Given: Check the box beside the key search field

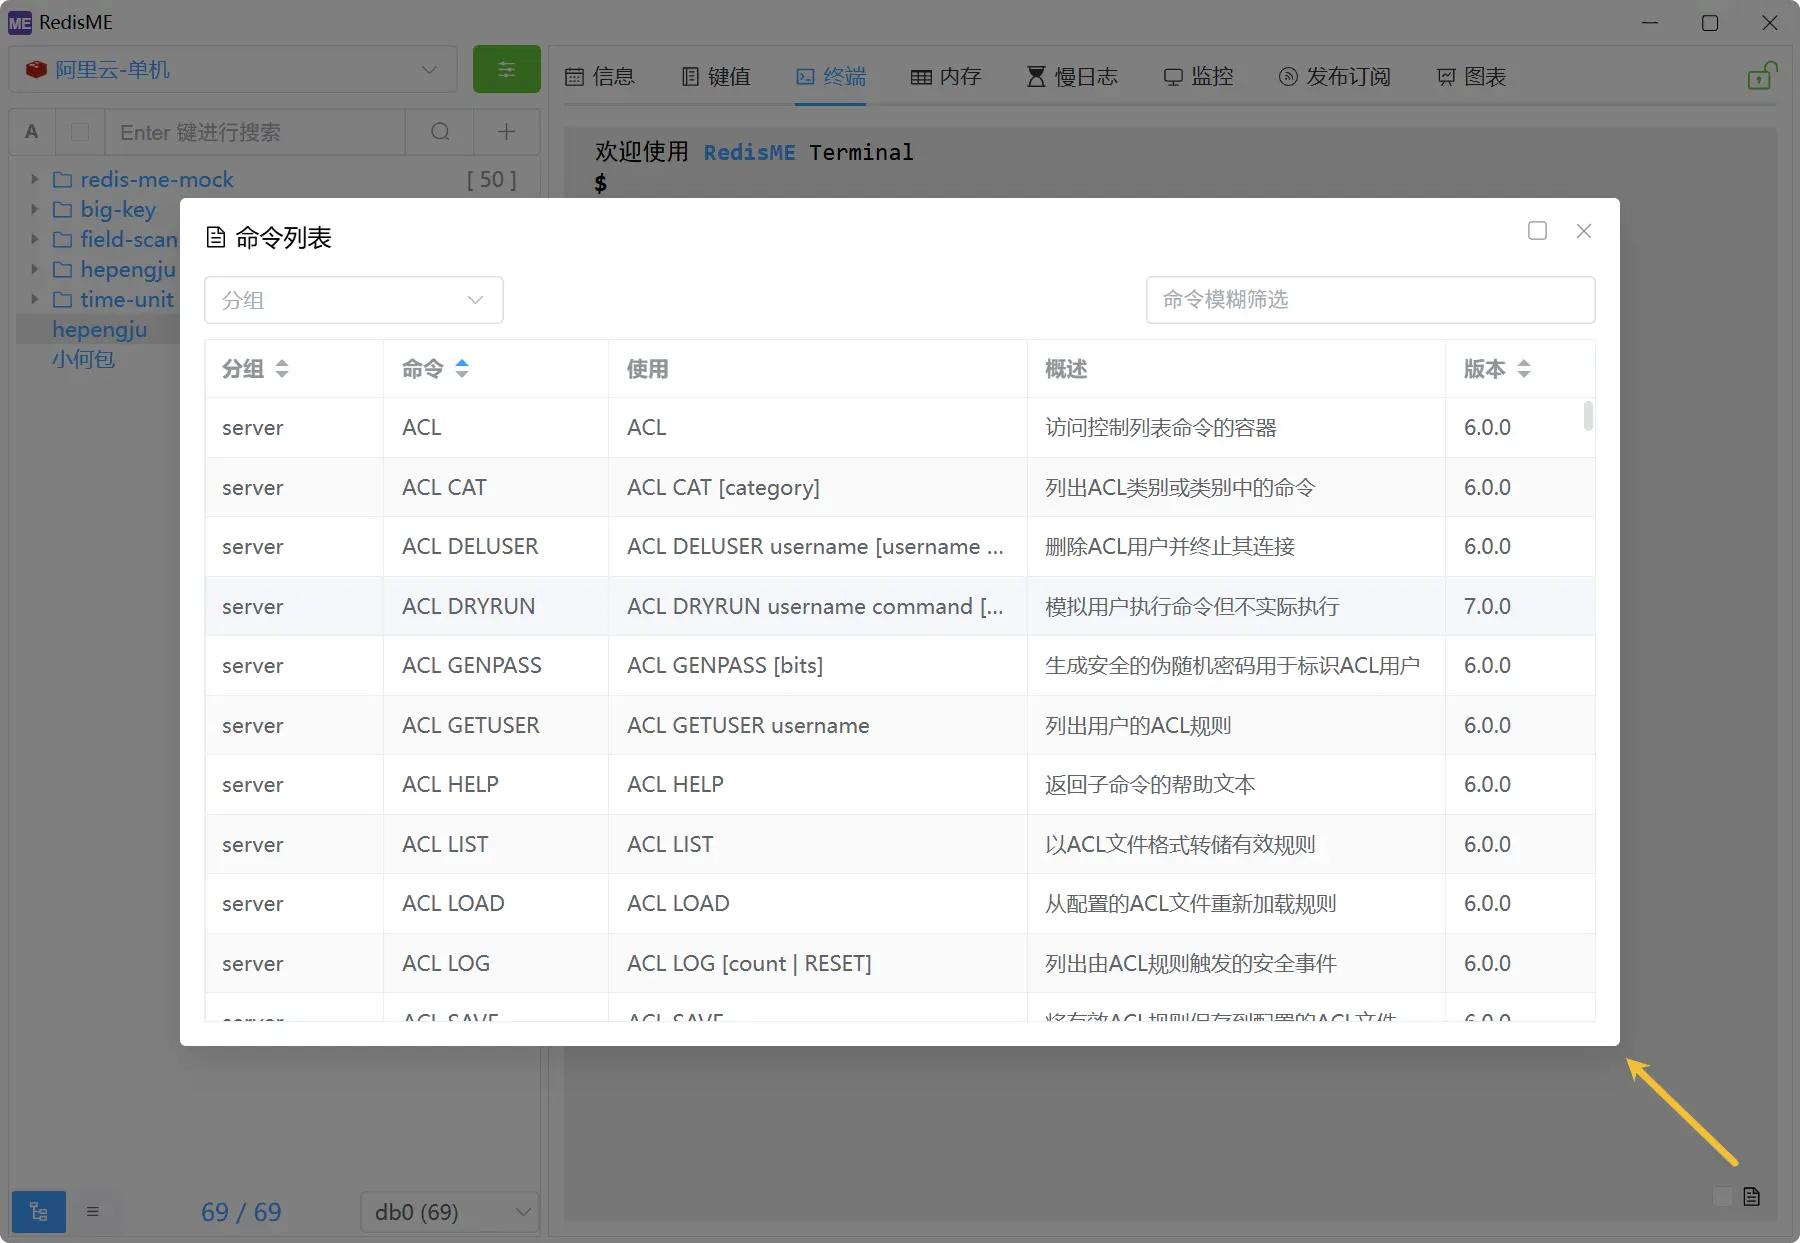Looking at the screenshot, I should point(80,132).
